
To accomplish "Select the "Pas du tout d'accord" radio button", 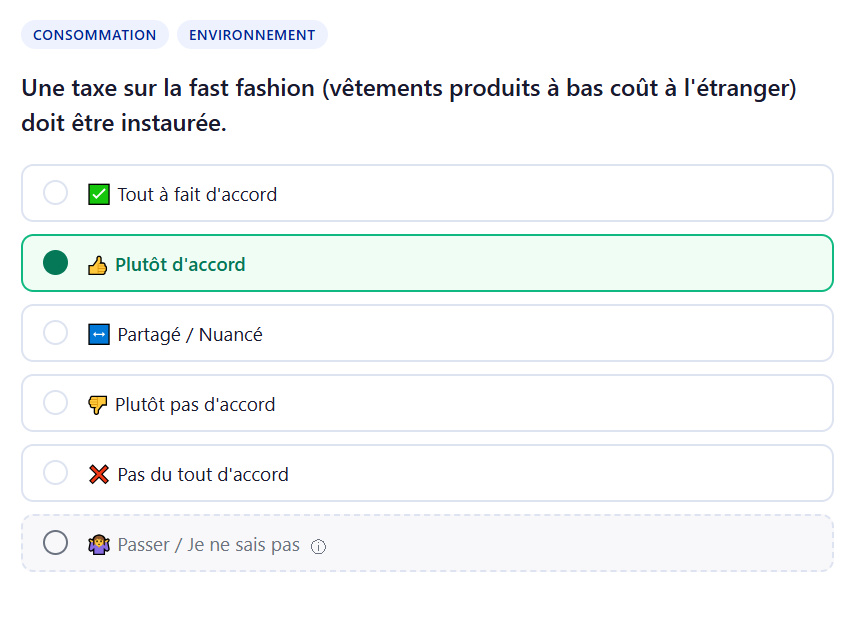I will (56, 473).
